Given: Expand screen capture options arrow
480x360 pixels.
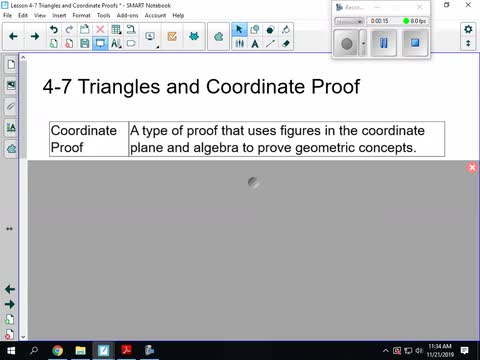Looking at the screenshot, I should tap(157, 47).
